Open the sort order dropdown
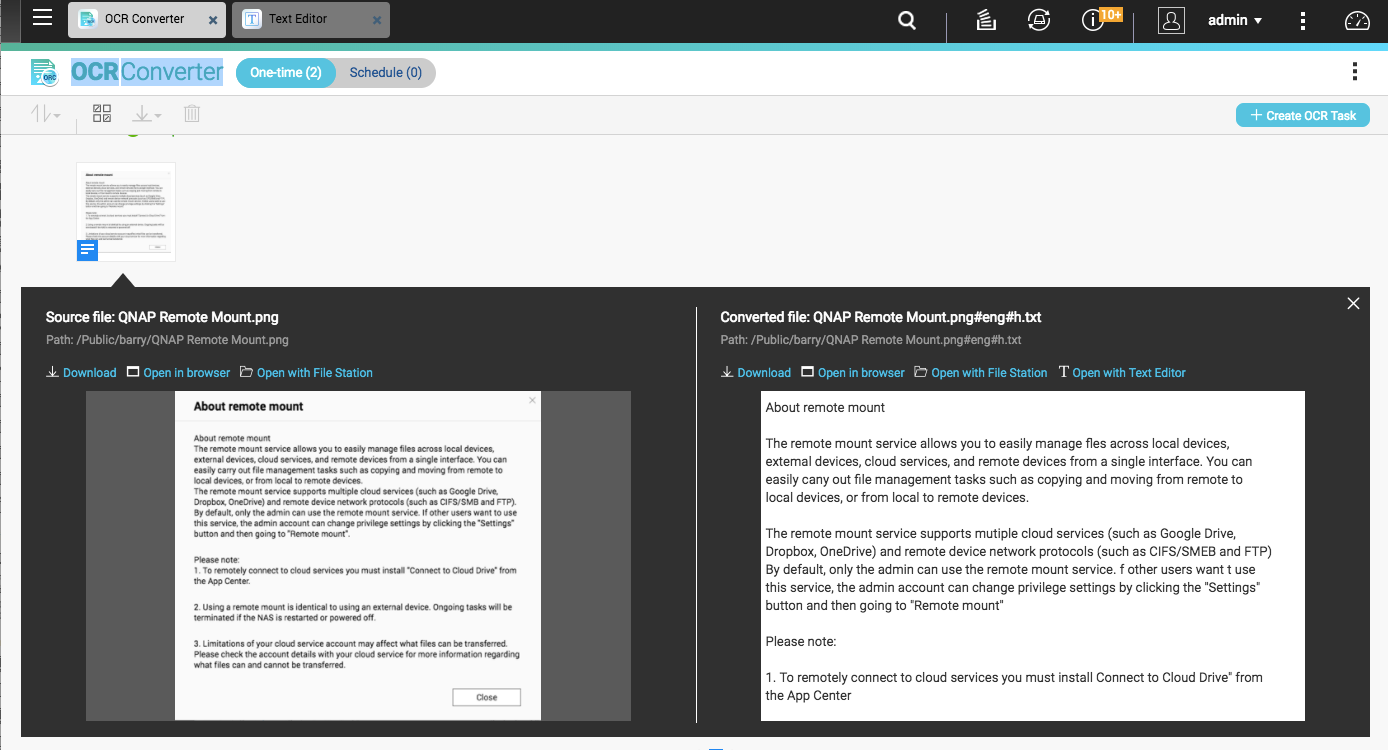 point(46,115)
